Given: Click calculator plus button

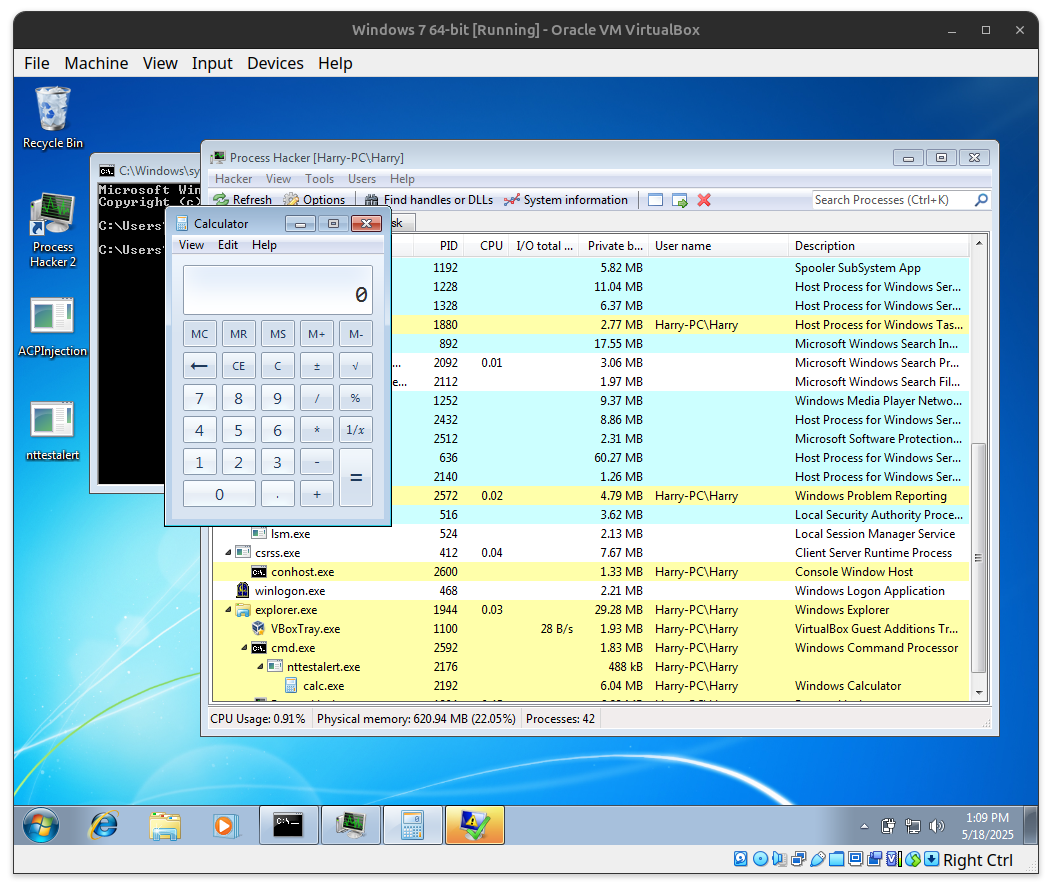Looking at the screenshot, I should pyautogui.click(x=317, y=494).
